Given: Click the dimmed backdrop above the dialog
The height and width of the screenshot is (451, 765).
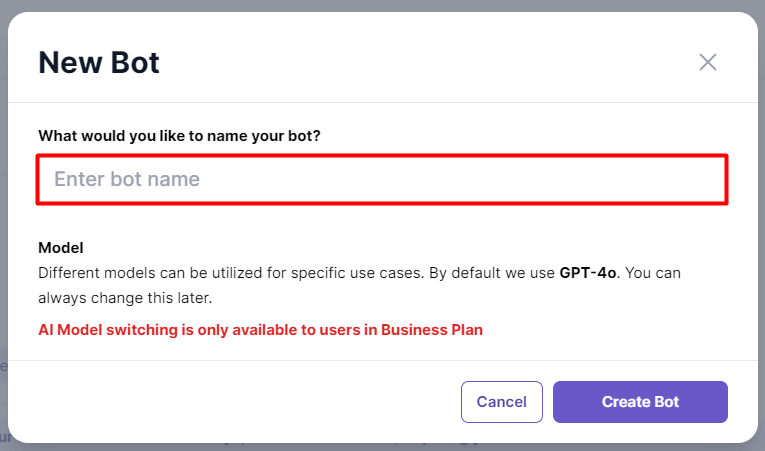Looking at the screenshot, I should click(382, 5).
